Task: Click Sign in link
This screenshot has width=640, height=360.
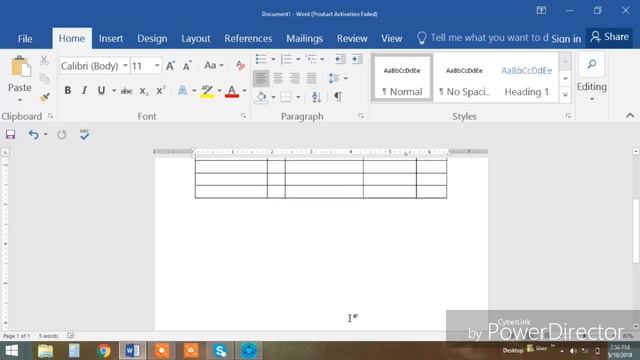Action: click(x=566, y=39)
